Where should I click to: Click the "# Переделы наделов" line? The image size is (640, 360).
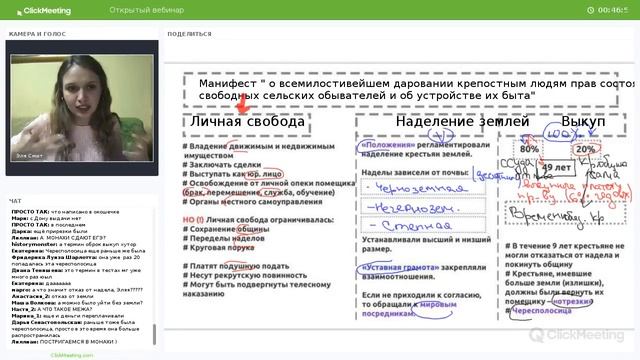pos(223,238)
